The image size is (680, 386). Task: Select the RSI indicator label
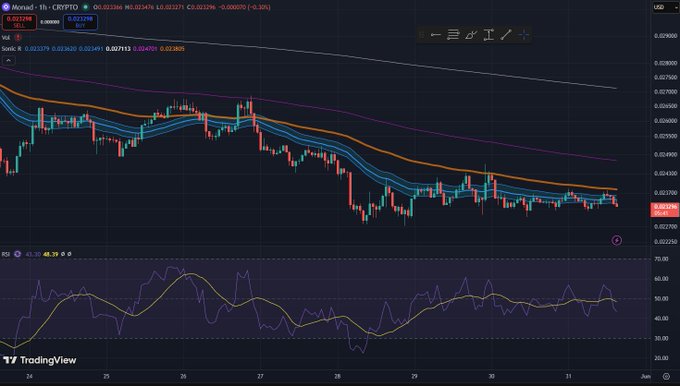(x=6, y=254)
